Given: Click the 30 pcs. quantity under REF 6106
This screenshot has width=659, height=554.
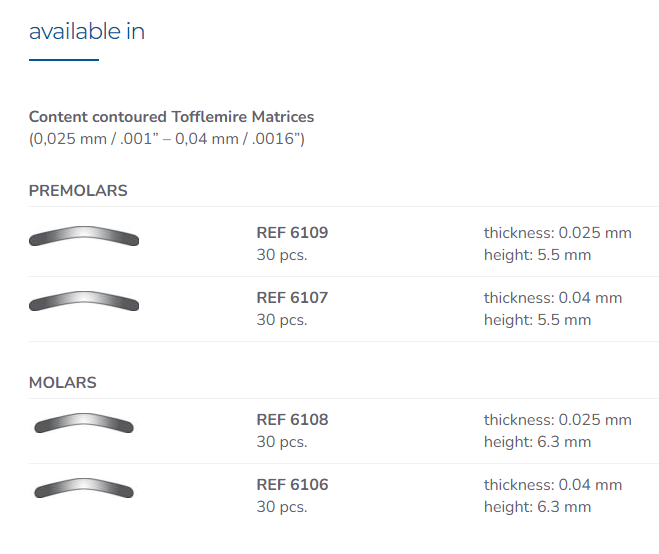Looking at the screenshot, I should [x=282, y=507].
